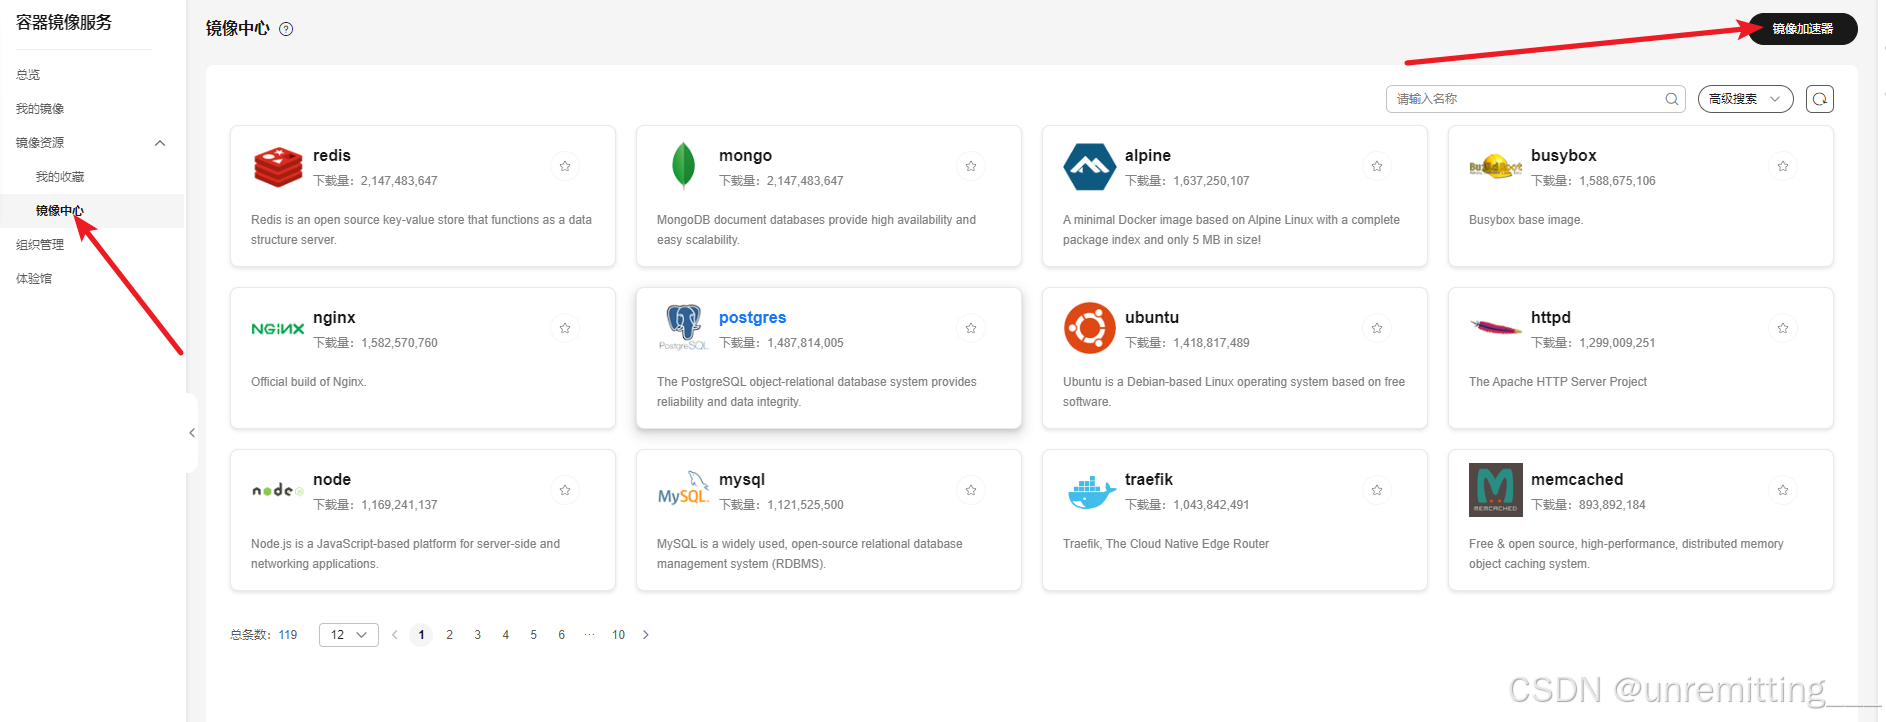Favorite the postgres image star
The image size is (1886, 722).
click(x=971, y=328)
